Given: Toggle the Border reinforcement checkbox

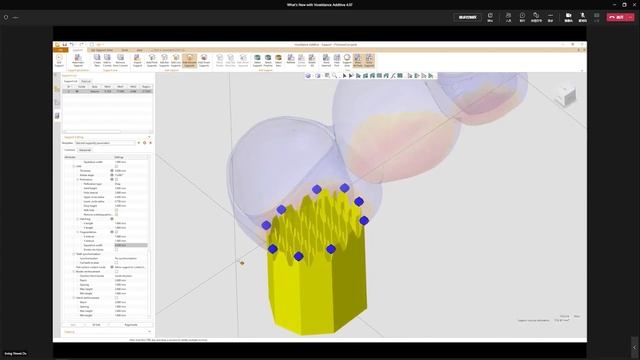Looking at the screenshot, I should pos(117,271).
